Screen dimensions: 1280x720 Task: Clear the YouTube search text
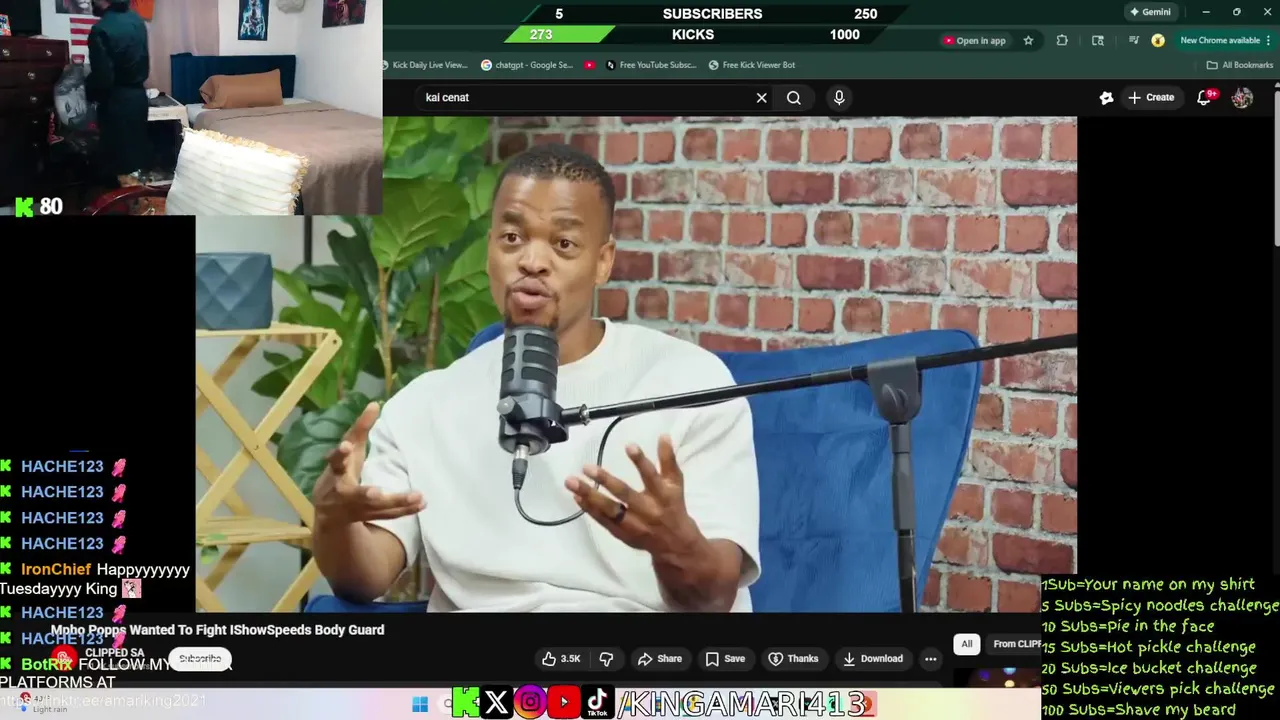point(761,97)
